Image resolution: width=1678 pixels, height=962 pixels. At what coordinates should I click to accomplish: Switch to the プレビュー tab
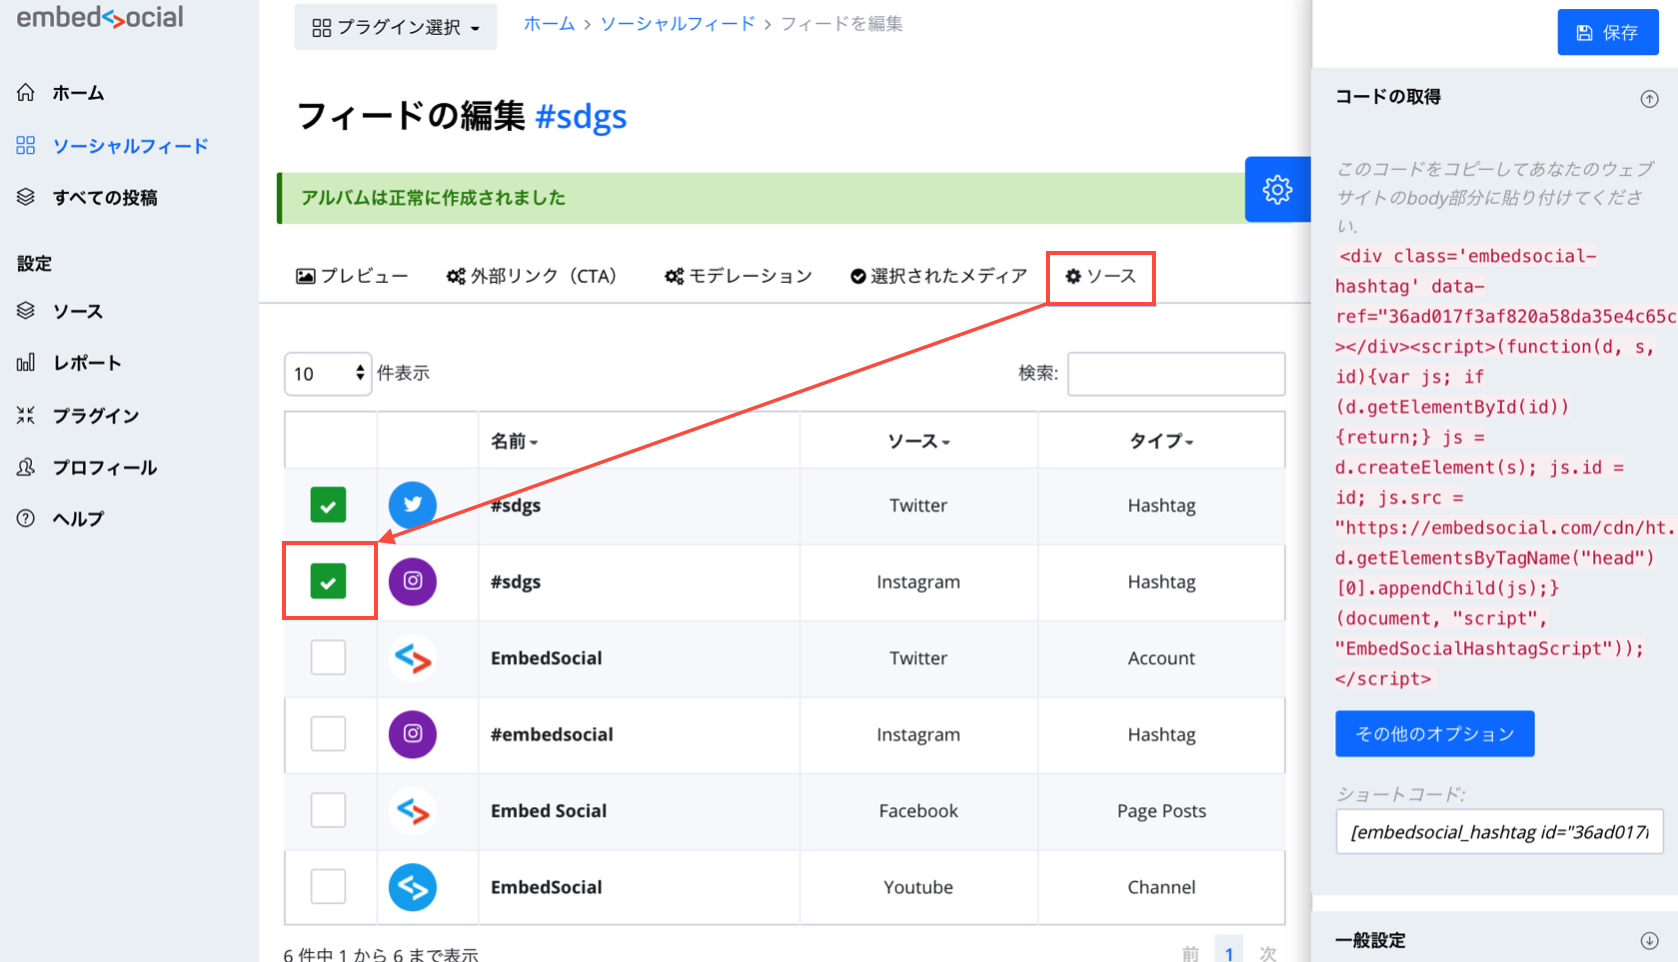(x=352, y=276)
